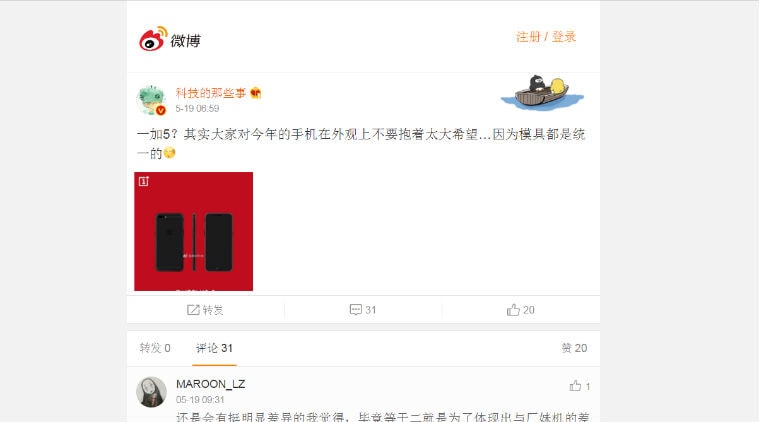Switch to the 转发 0 tab

[x=155, y=348]
